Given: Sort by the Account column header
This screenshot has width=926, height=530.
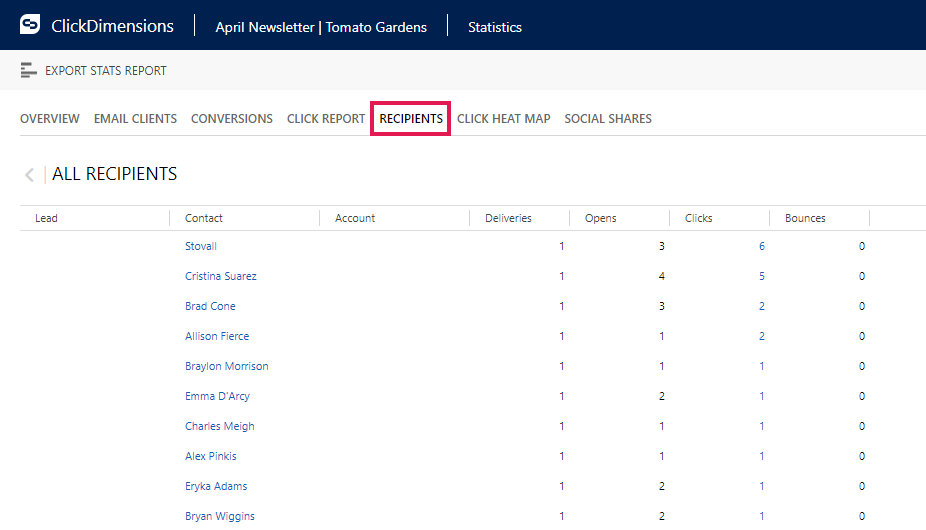Looking at the screenshot, I should point(355,218).
